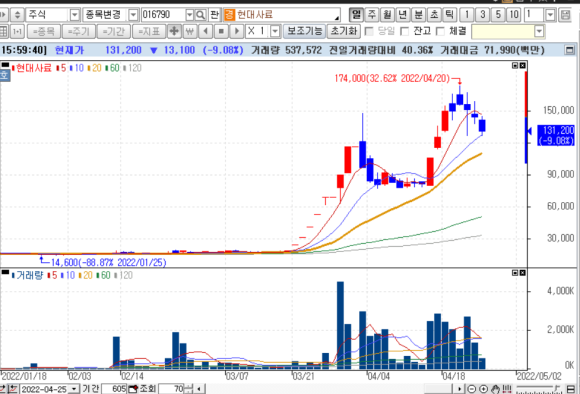580x394 pixels.
Task: Click the orange 경 badge beside 현대사료
Action: click(x=229, y=15)
